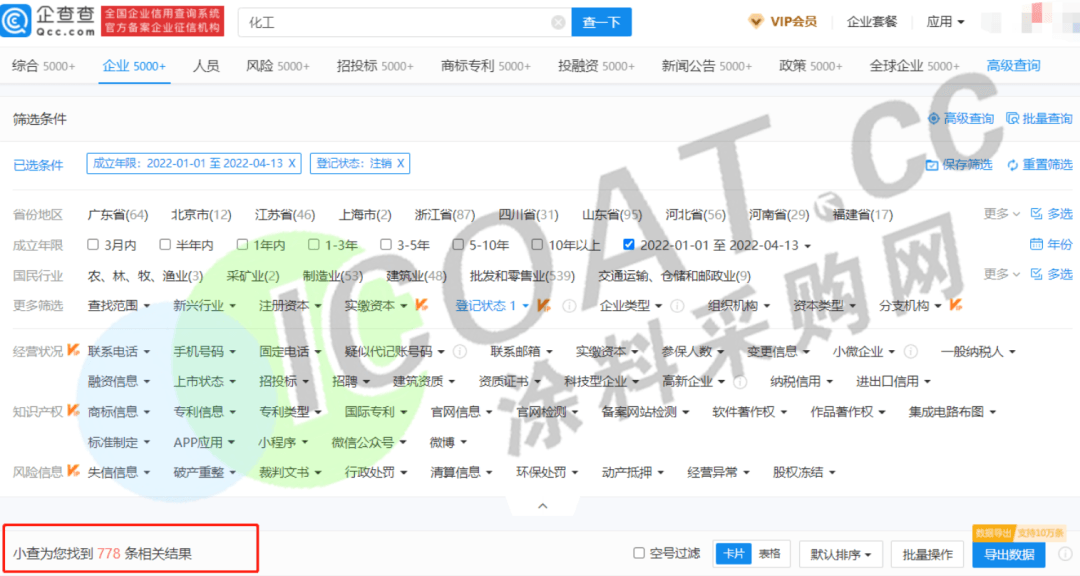This screenshot has width=1080, height=576.
Task: Open the 新闻公告 tab
Action: coord(706,66)
